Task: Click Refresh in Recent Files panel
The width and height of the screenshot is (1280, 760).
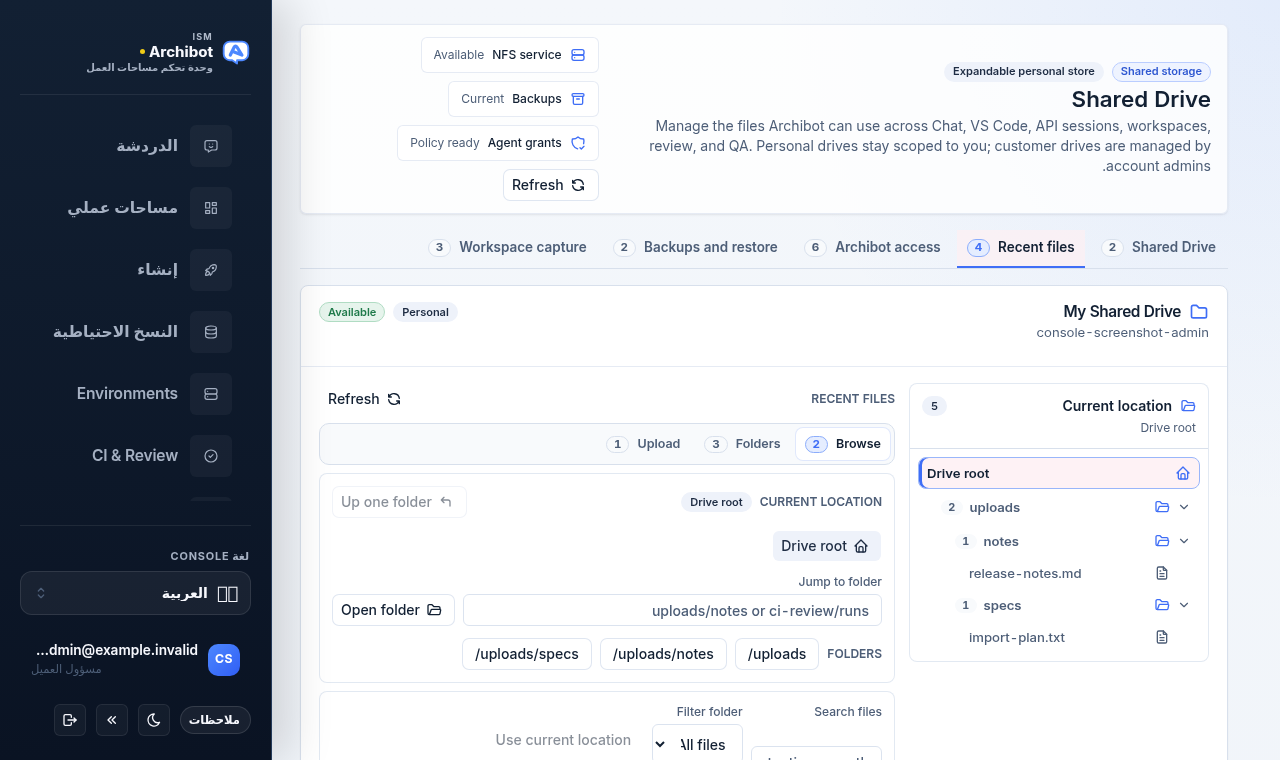Action: [365, 399]
